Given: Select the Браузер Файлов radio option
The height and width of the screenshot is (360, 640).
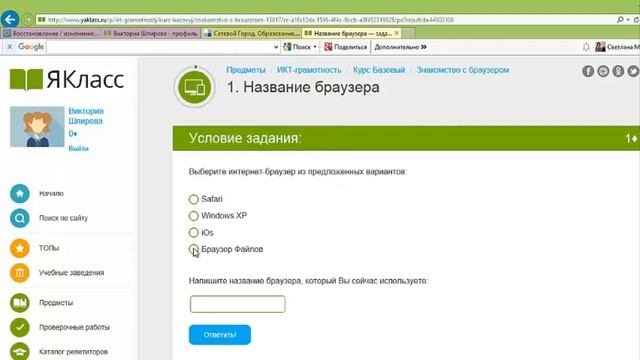Looking at the screenshot, I should pyautogui.click(x=193, y=249).
